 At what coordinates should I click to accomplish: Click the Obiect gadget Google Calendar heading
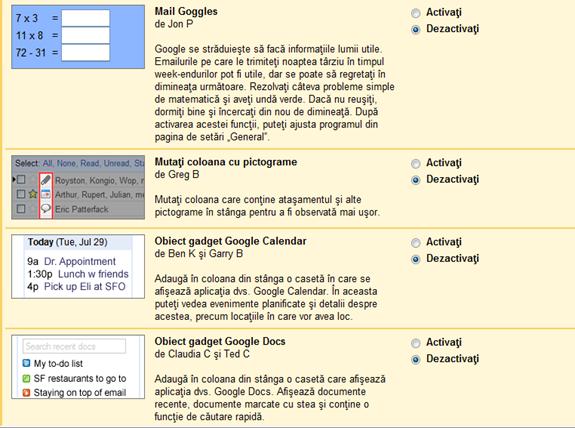coord(230,241)
